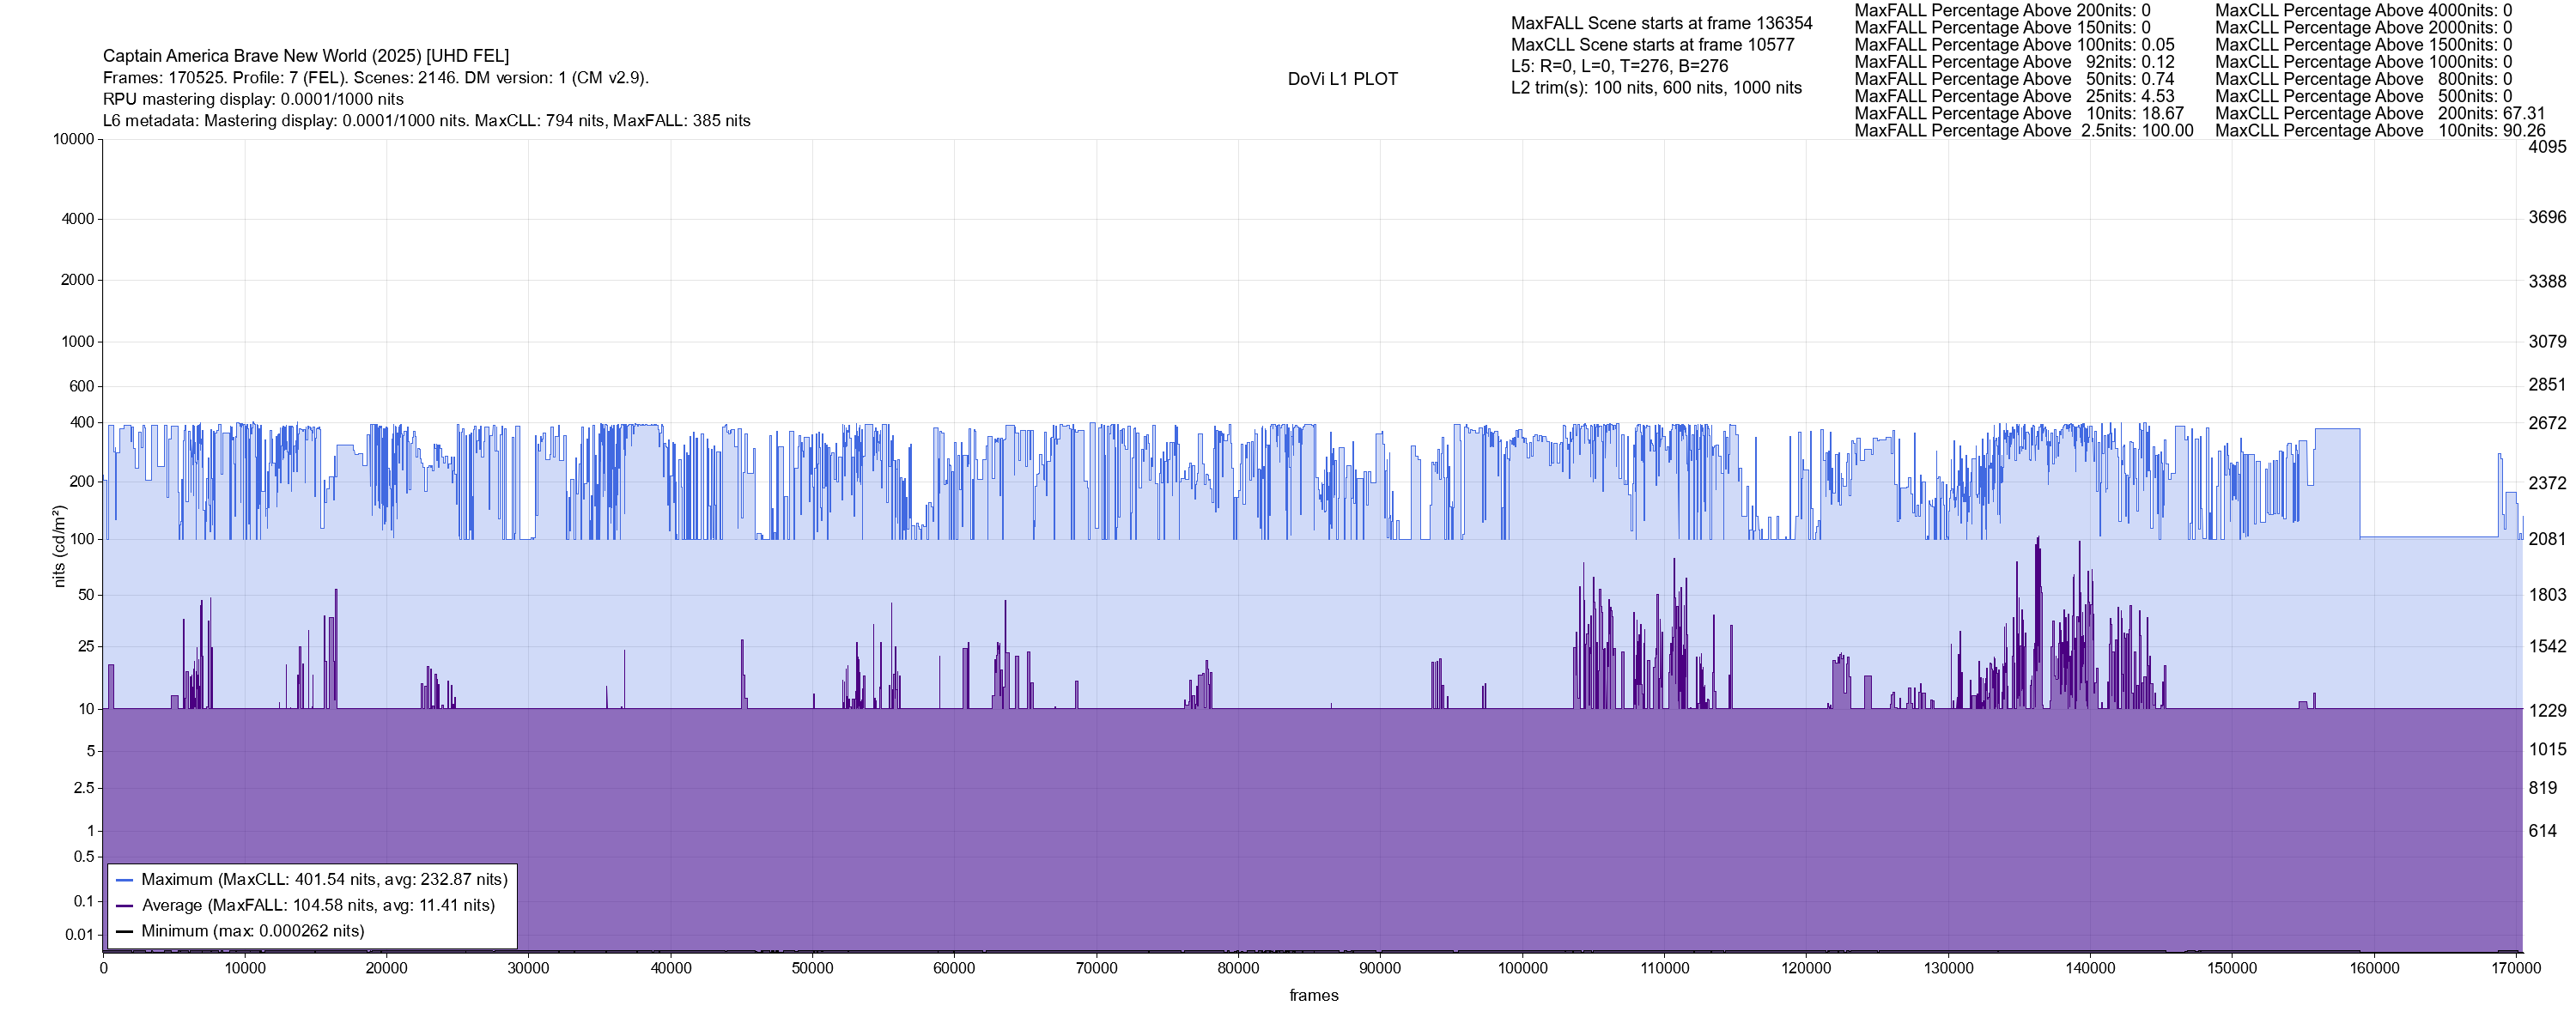Click the L2 trim(s) info line
The image size is (2576, 1030).
(x=1656, y=88)
